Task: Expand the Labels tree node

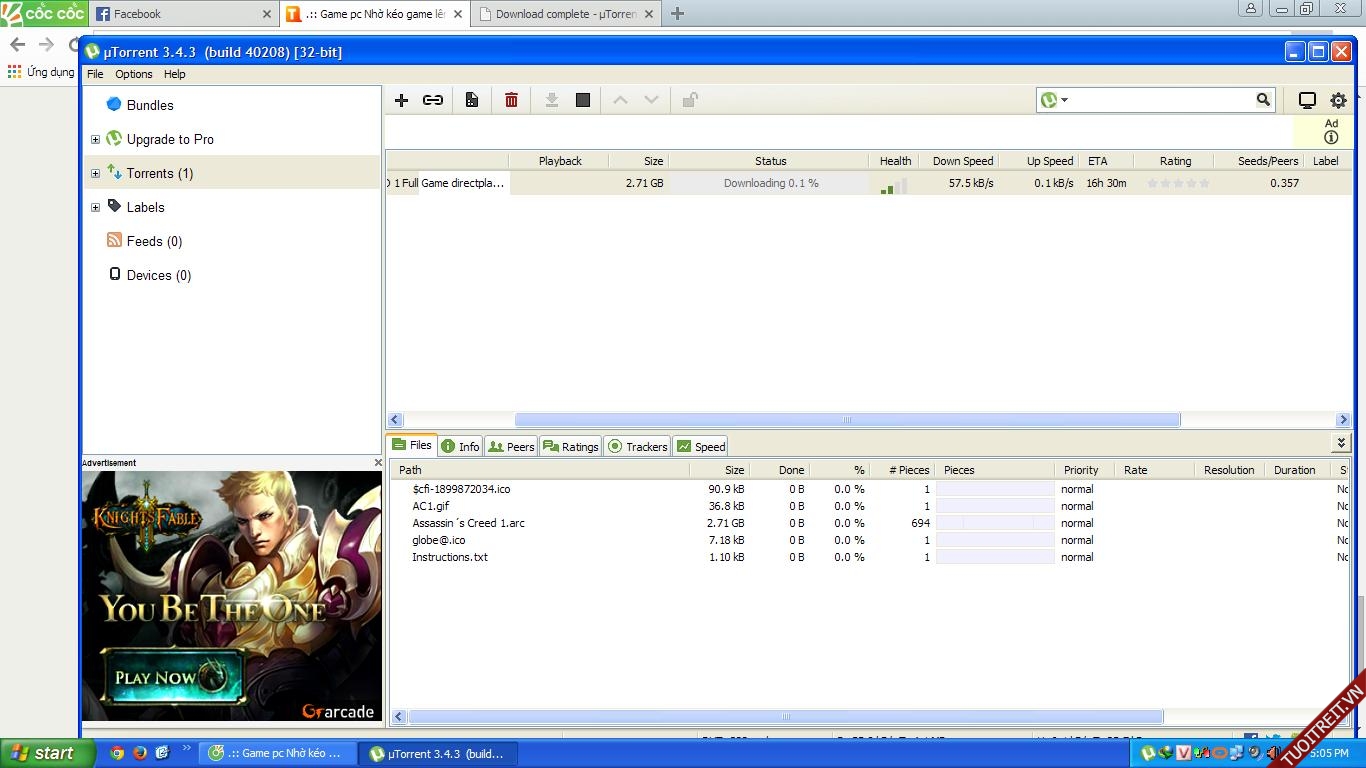Action: [95, 208]
